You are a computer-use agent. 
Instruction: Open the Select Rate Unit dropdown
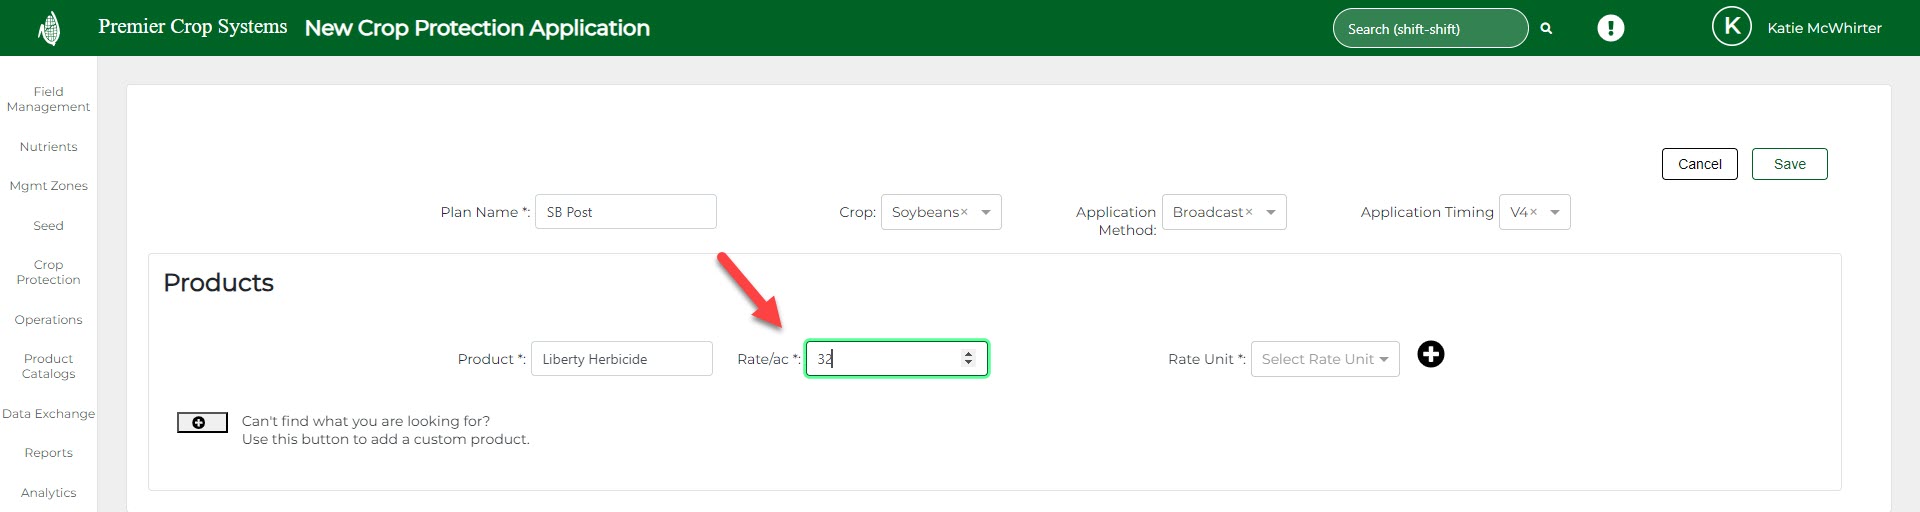click(x=1324, y=359)
